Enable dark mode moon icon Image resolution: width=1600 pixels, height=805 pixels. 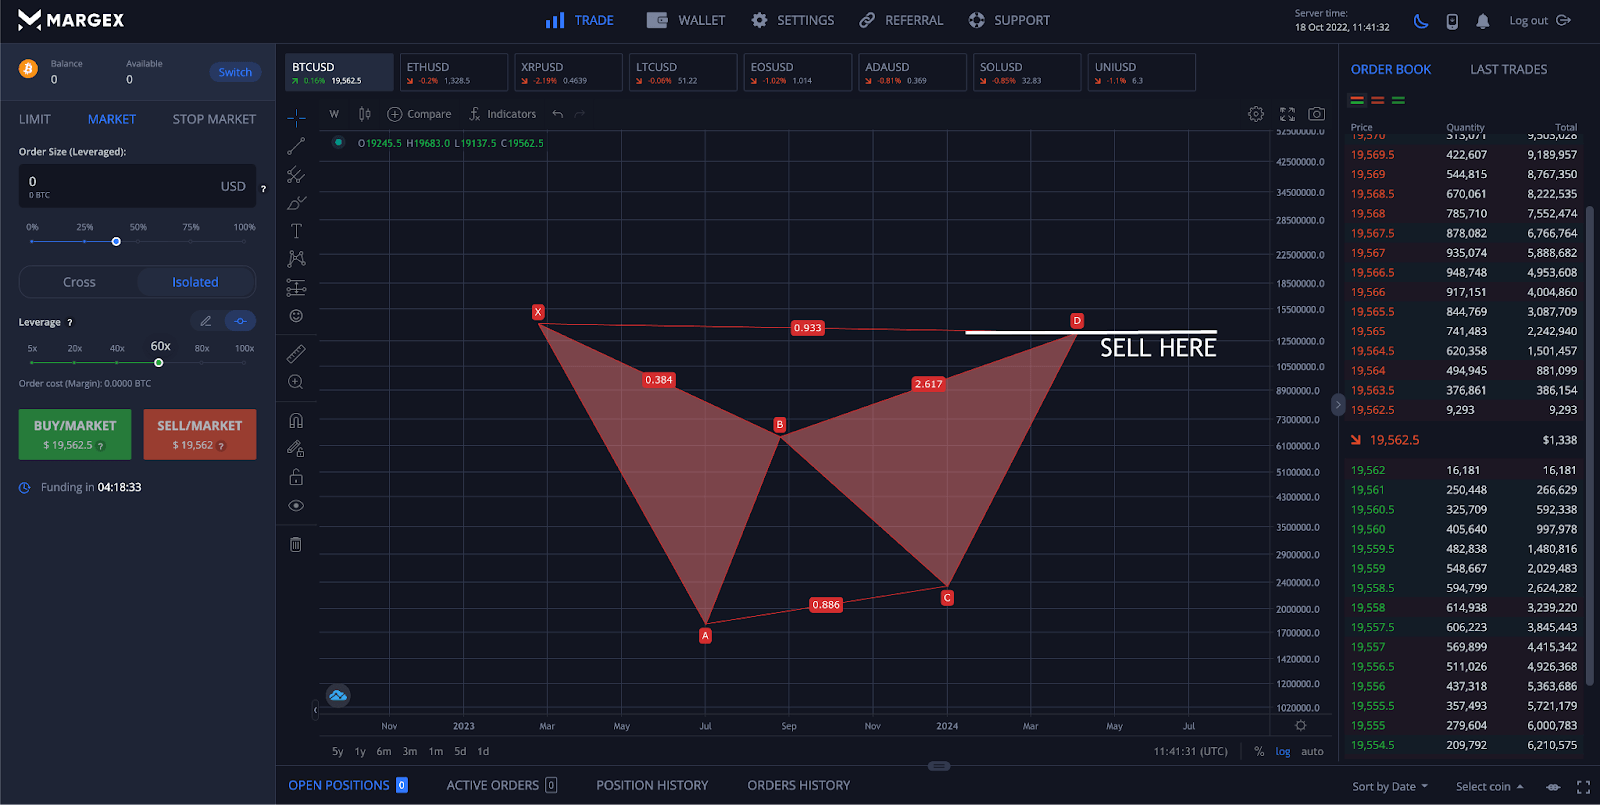pyautogui.click(x=1421, y=21)
